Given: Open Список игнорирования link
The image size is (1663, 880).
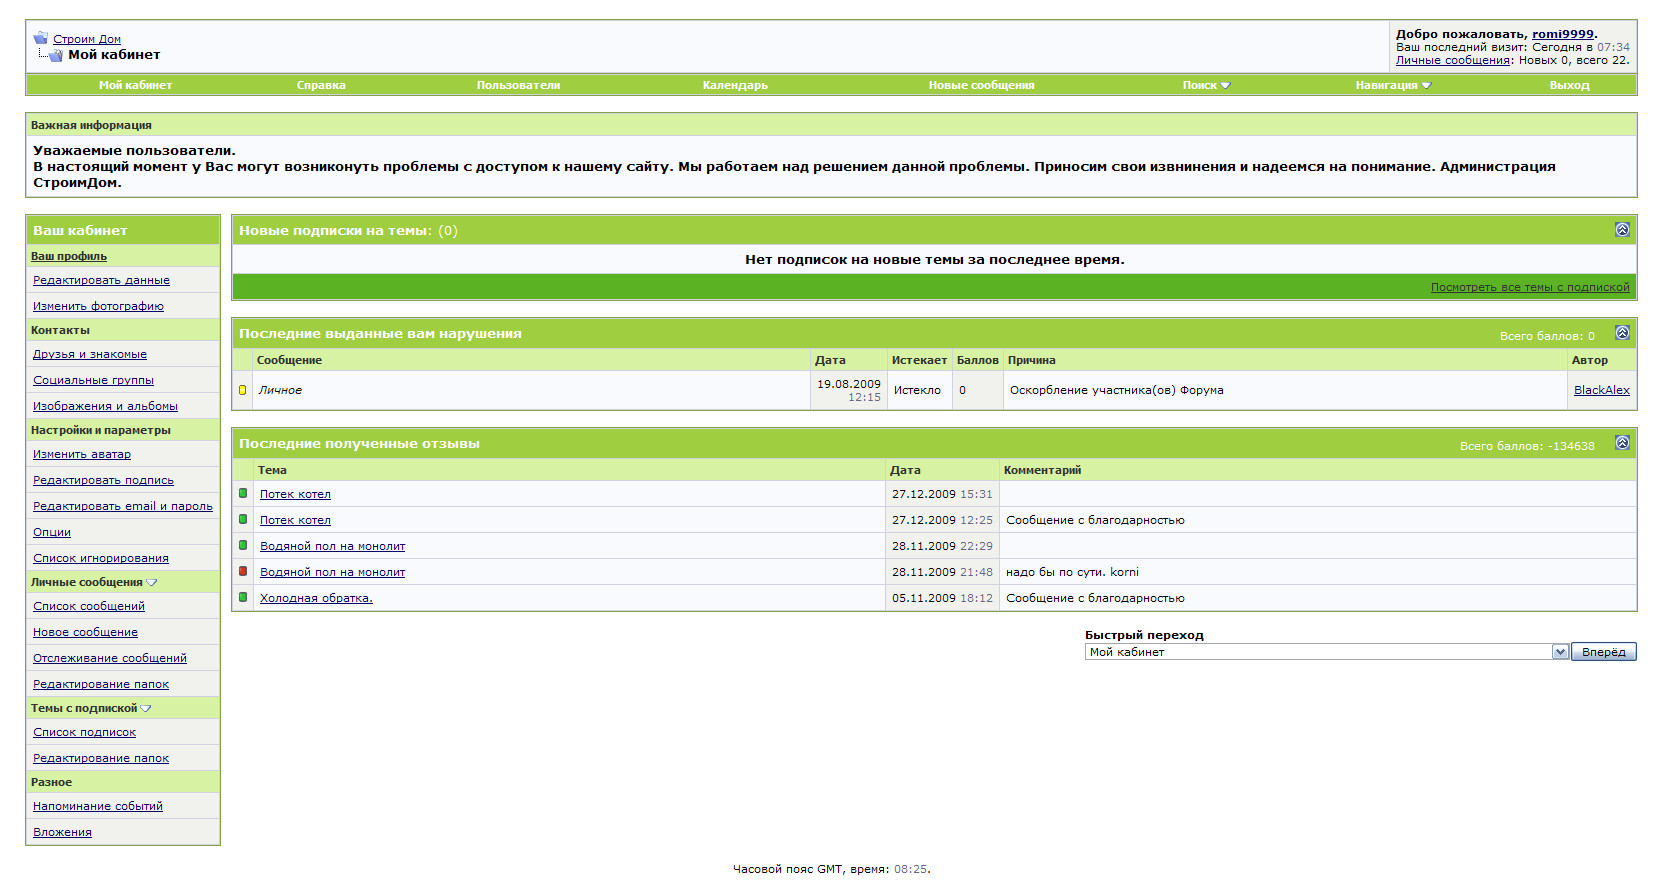Looking at the screenshot, I should 100,558.
